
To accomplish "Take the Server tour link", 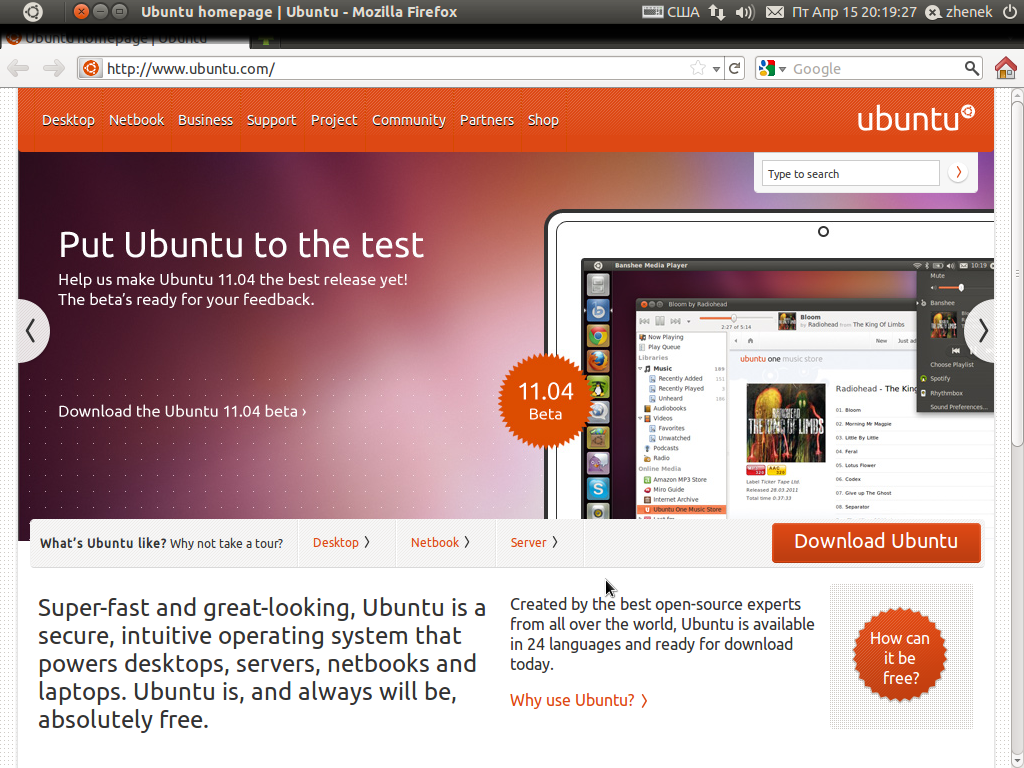I will pyautogui.click(x=534, y=543).
